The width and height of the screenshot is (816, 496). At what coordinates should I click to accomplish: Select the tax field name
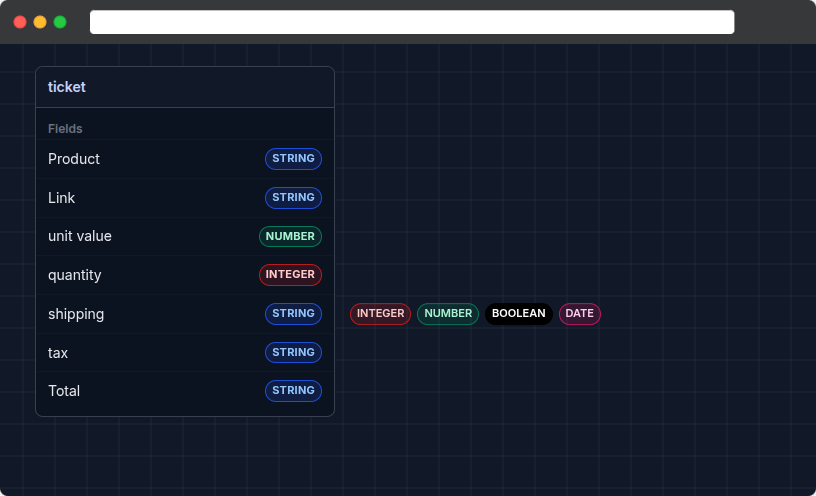tap(58, 353)
